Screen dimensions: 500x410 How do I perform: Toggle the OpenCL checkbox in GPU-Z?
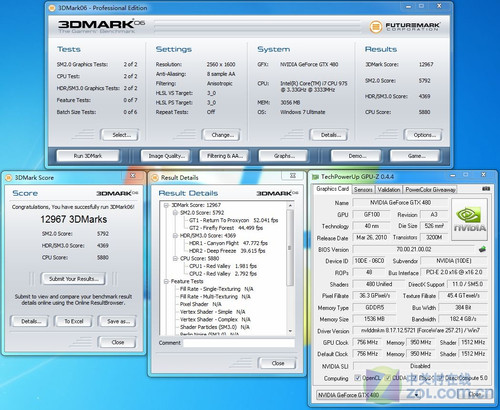pyautogui.click(x=357, y=378)
